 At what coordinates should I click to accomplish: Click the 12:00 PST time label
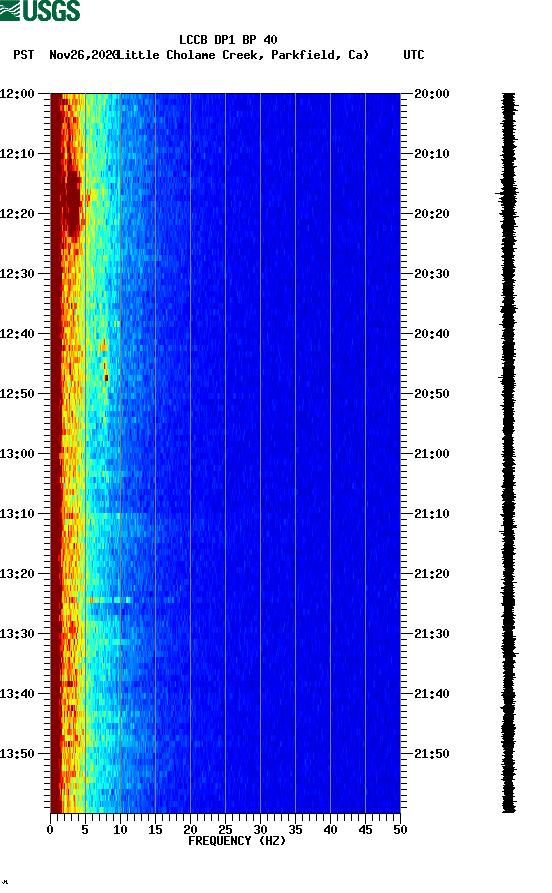[x=17, y=93]
